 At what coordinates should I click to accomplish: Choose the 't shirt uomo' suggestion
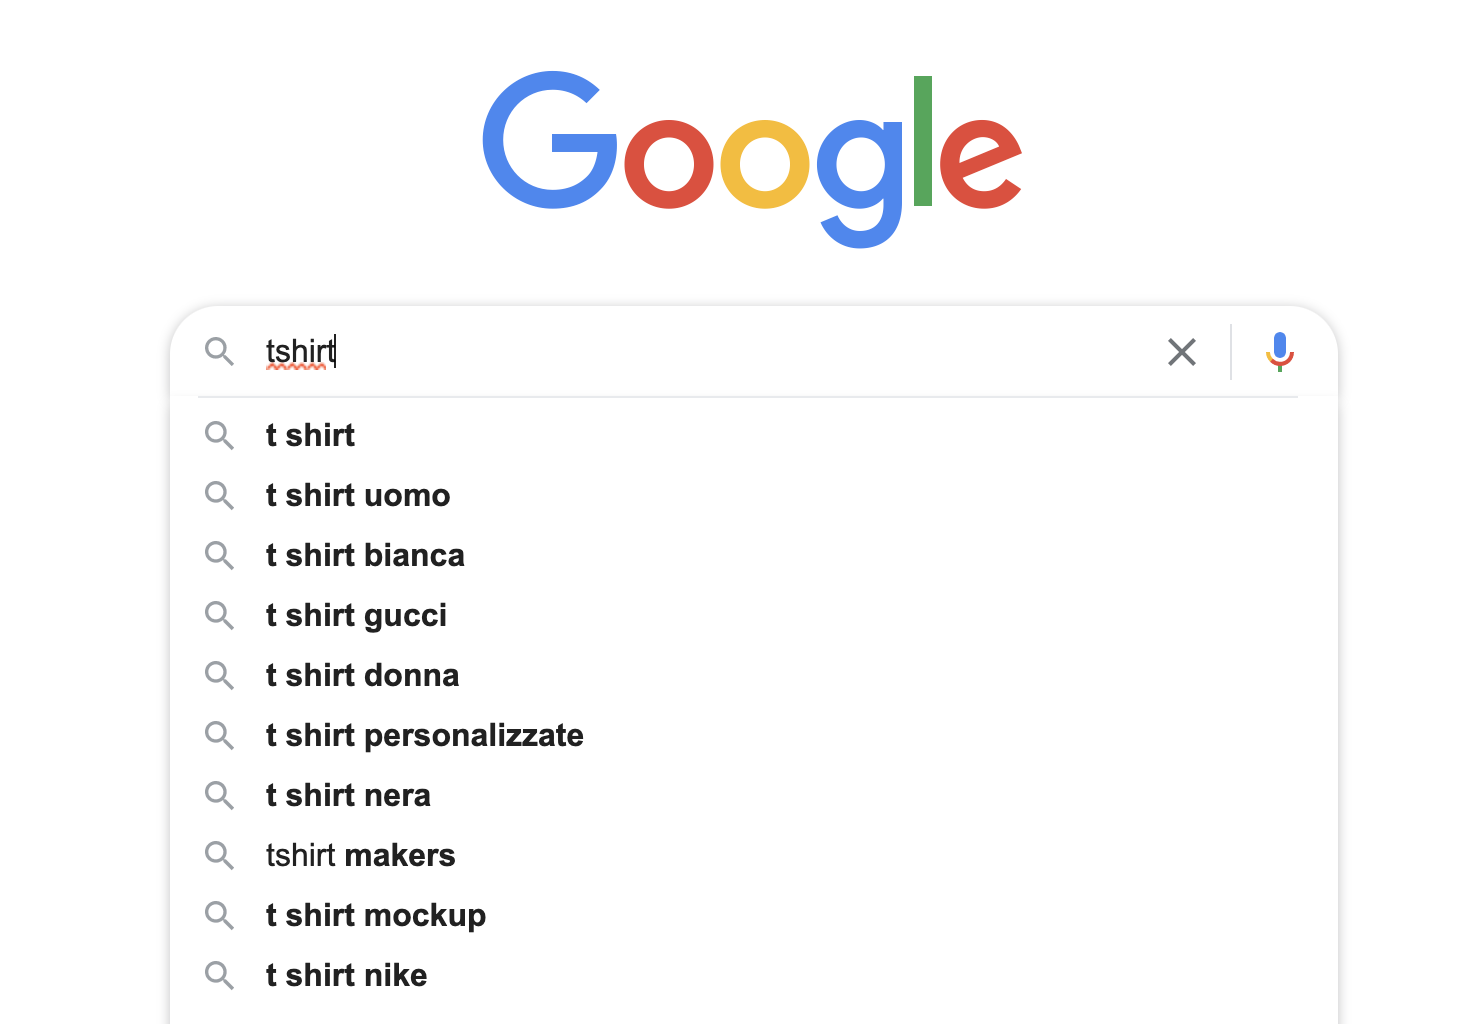[358, 496]
